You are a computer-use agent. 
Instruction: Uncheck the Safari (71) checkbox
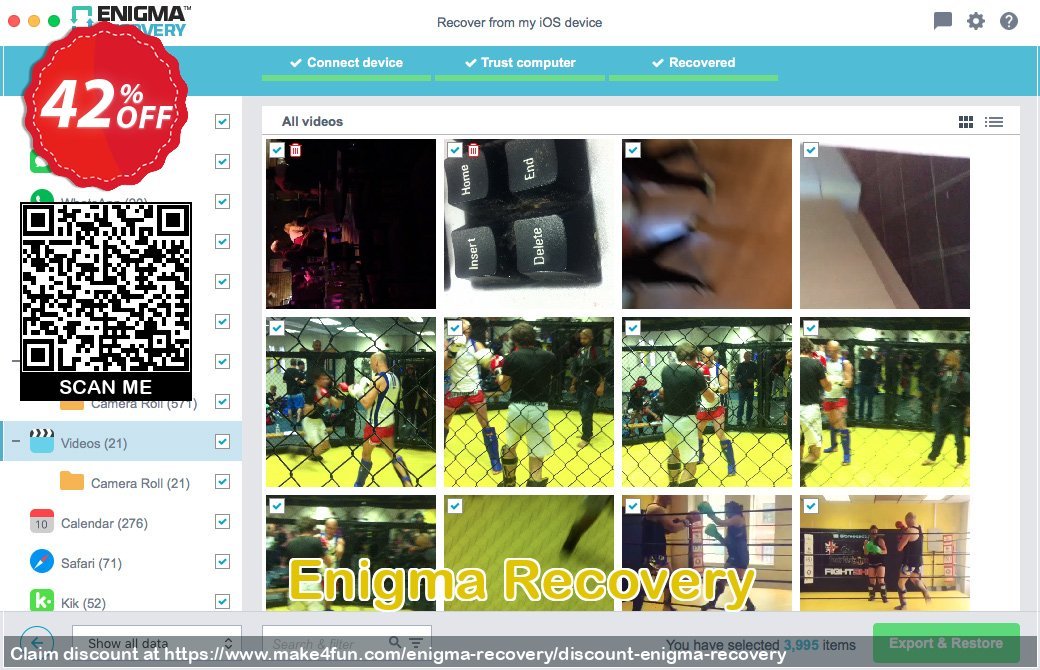(x=222, y=562)
